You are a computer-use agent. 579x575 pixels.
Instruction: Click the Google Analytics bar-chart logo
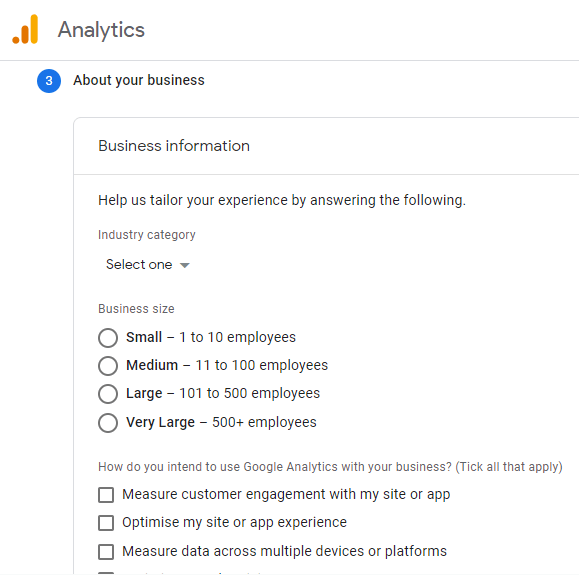point(25,29)
